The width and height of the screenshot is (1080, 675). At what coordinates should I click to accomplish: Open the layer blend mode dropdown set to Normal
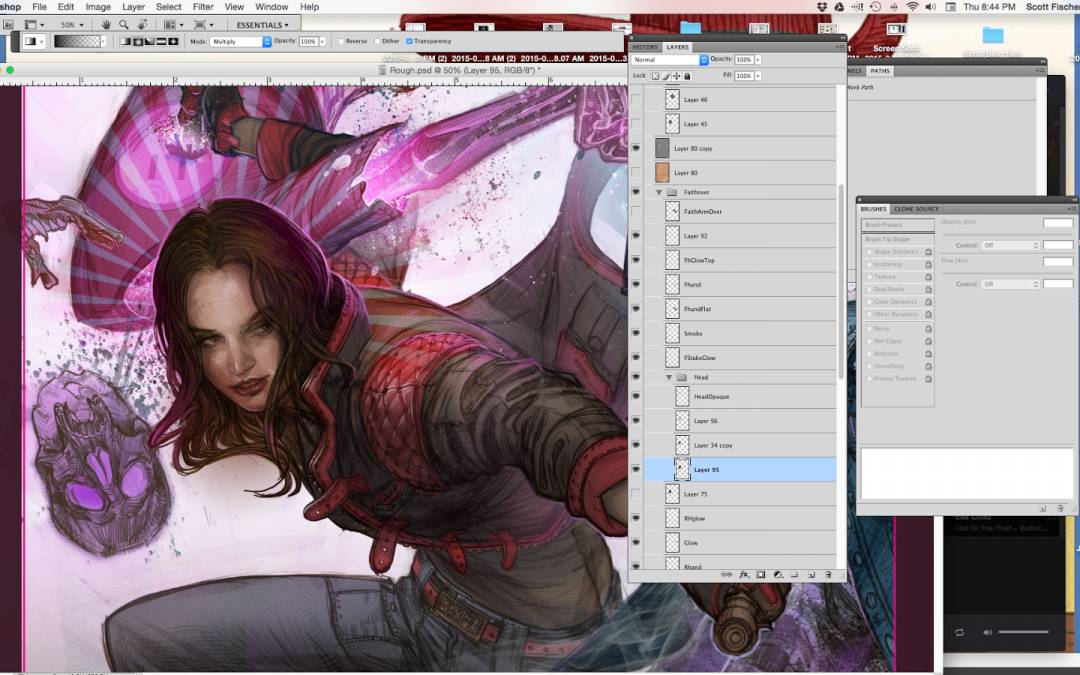[x=669, y=60]
